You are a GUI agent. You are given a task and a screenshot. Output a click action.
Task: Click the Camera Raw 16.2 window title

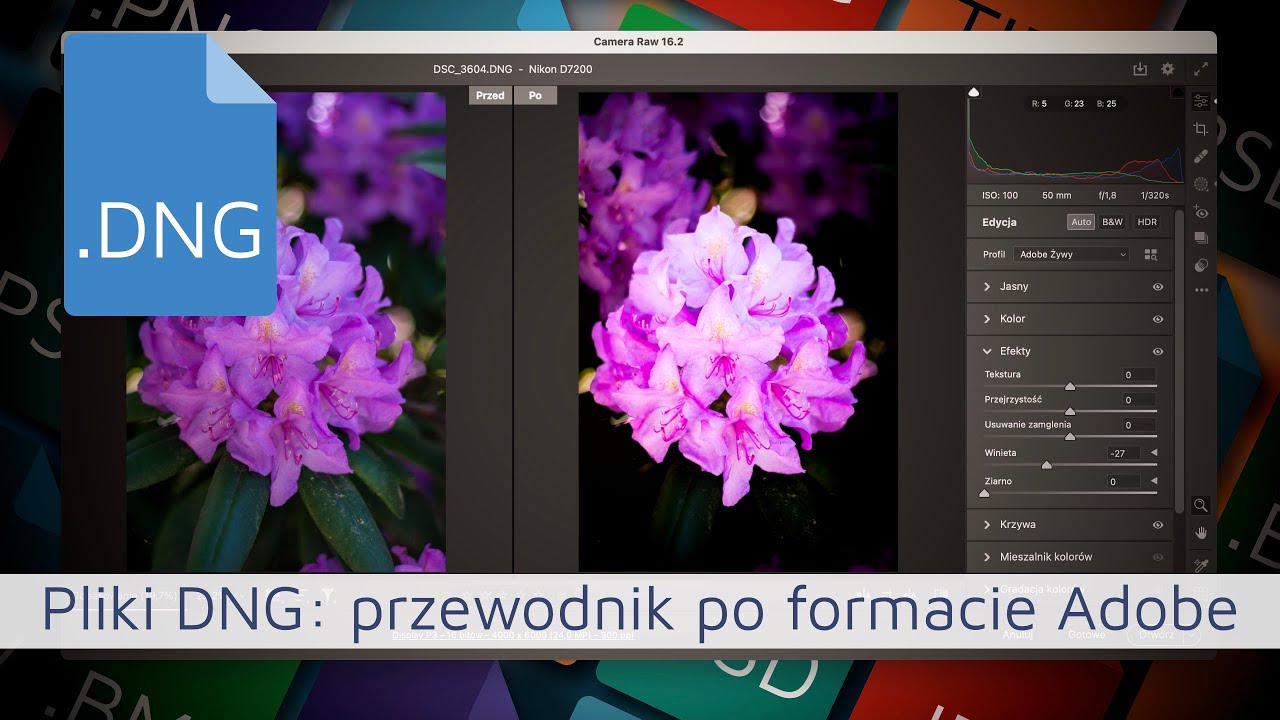pos(638,42)
